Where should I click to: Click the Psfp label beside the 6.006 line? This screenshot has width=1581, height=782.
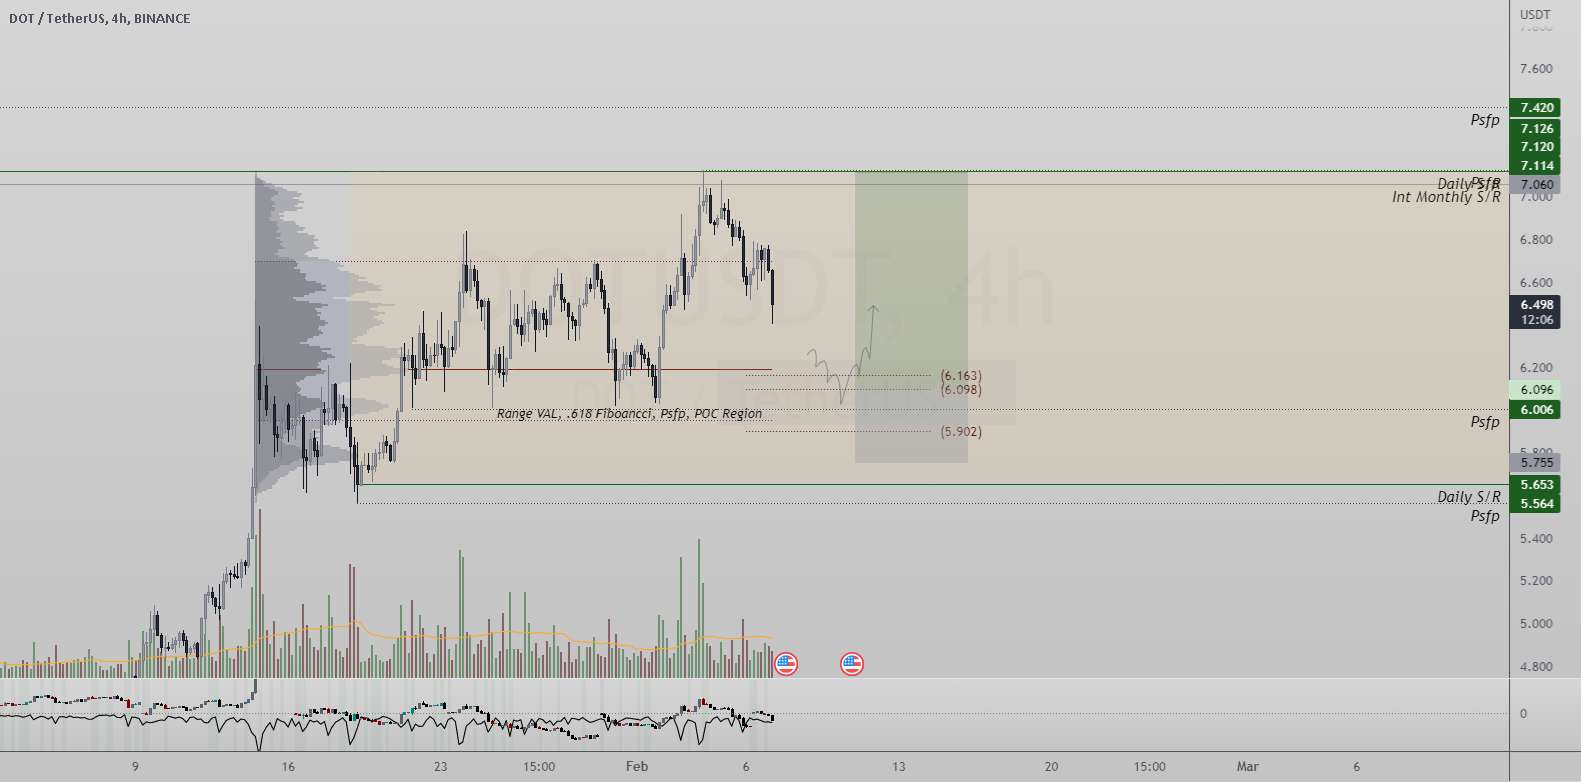tap(1485, 422)
